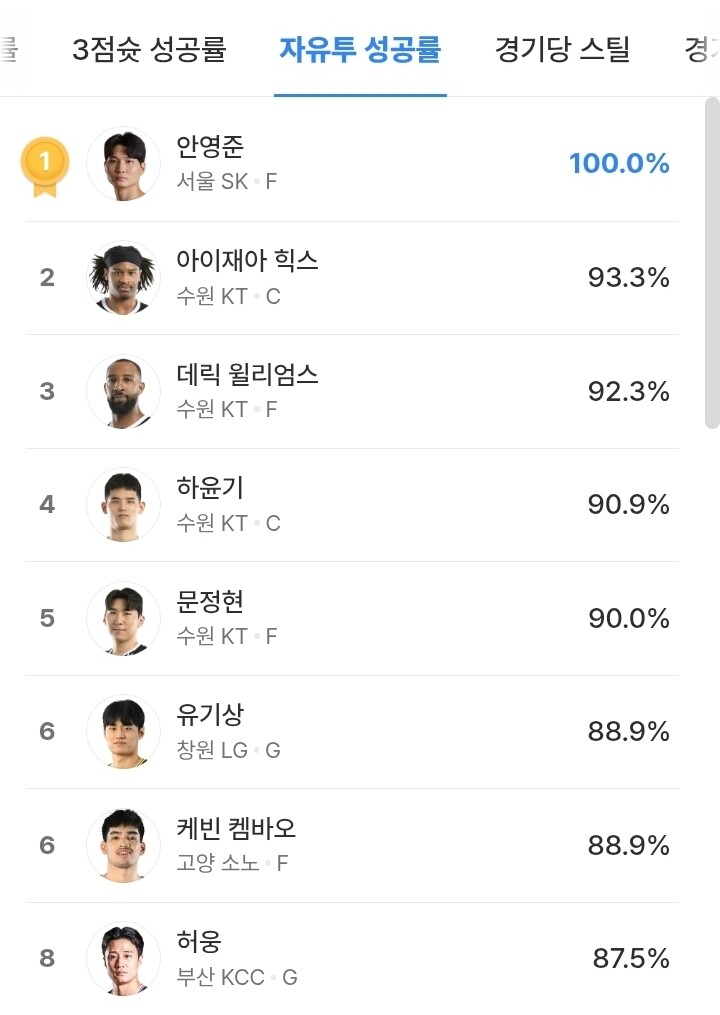This screenshot has height=1015, width=720.
Task: Click 안영준 player name link
Action: pyautogui.click(x=210, y=148)
